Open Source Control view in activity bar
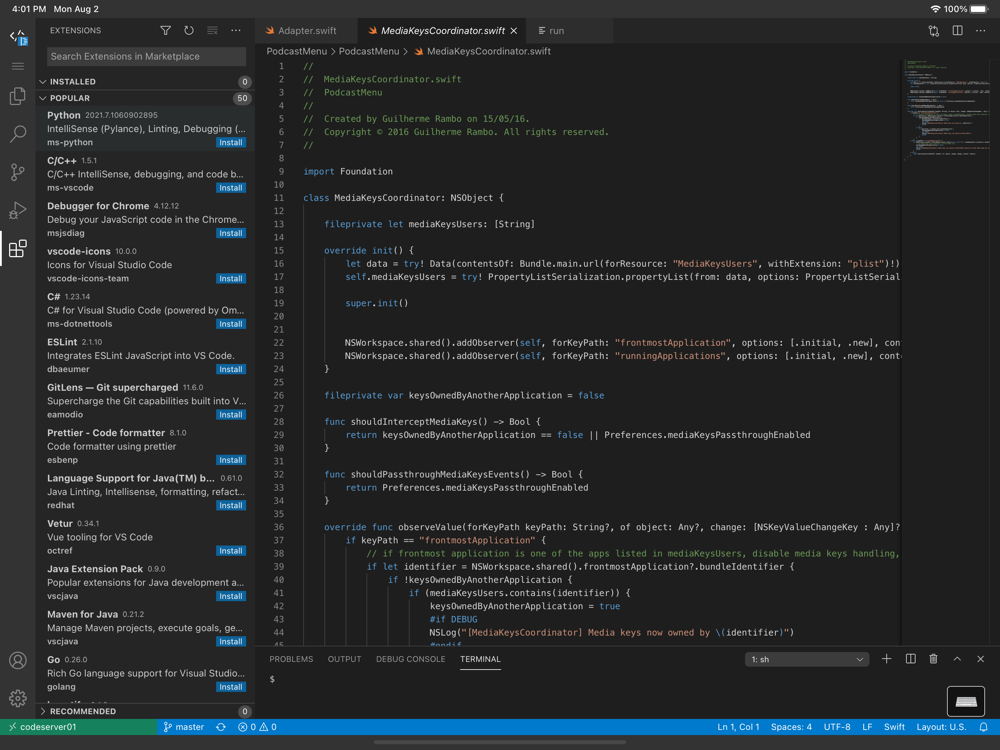1000x750 pixels. [x=18, y=172]
